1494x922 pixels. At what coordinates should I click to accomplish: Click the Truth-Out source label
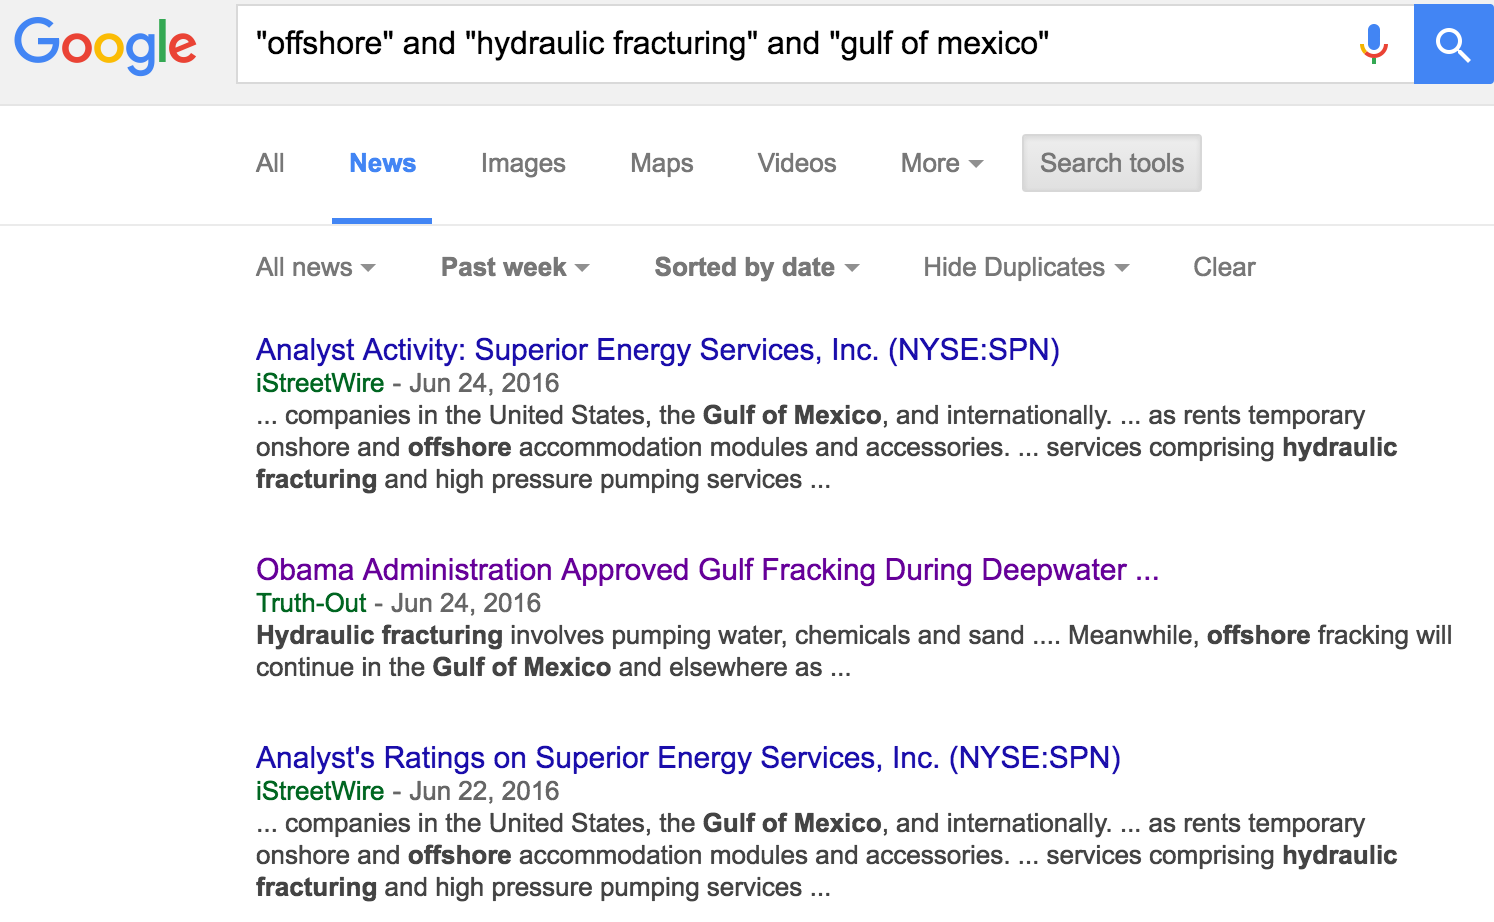click(x=311, y=603)
